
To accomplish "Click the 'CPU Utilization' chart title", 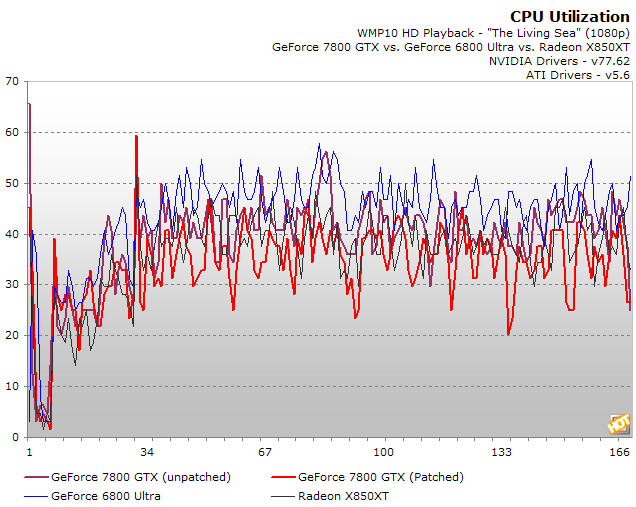I will pyautogui.click(x=569, y=17).
